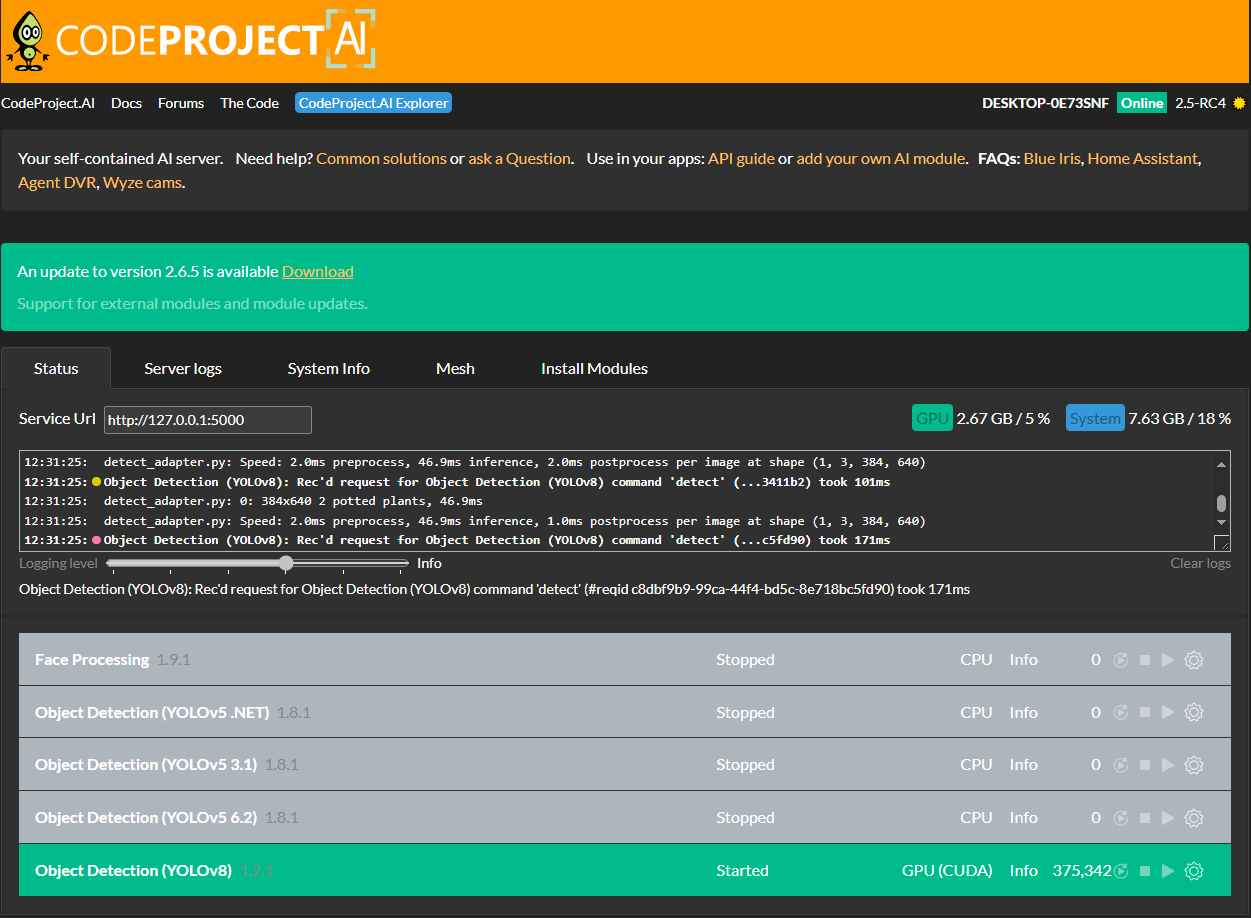Open Info for YOLOv5 .NET

[1024, 713]
